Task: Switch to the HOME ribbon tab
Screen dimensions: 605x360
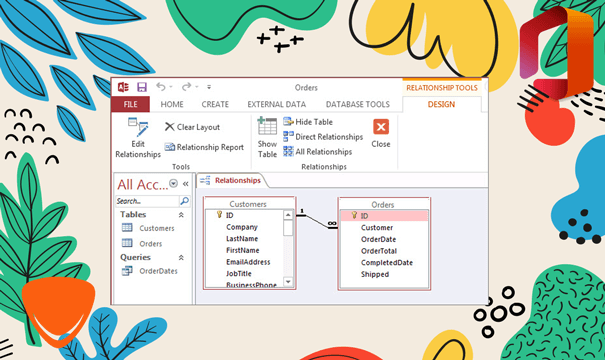Action: click(x=172, y=104)
